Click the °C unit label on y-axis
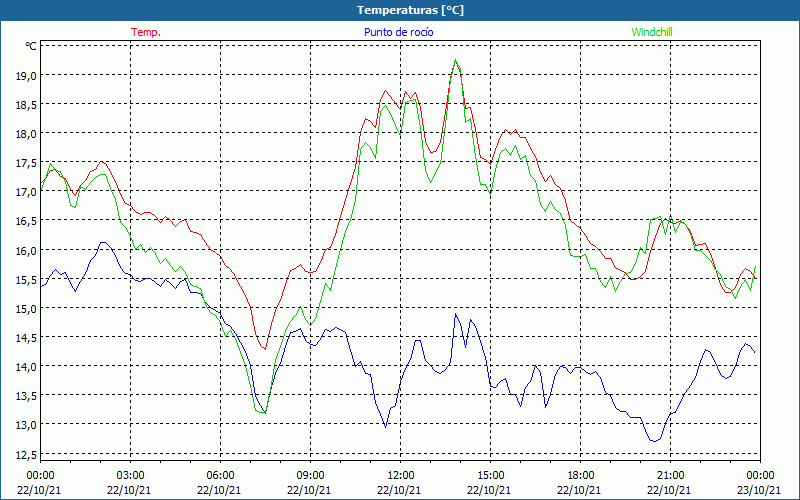Screen dimensions: 800x500 31,46
